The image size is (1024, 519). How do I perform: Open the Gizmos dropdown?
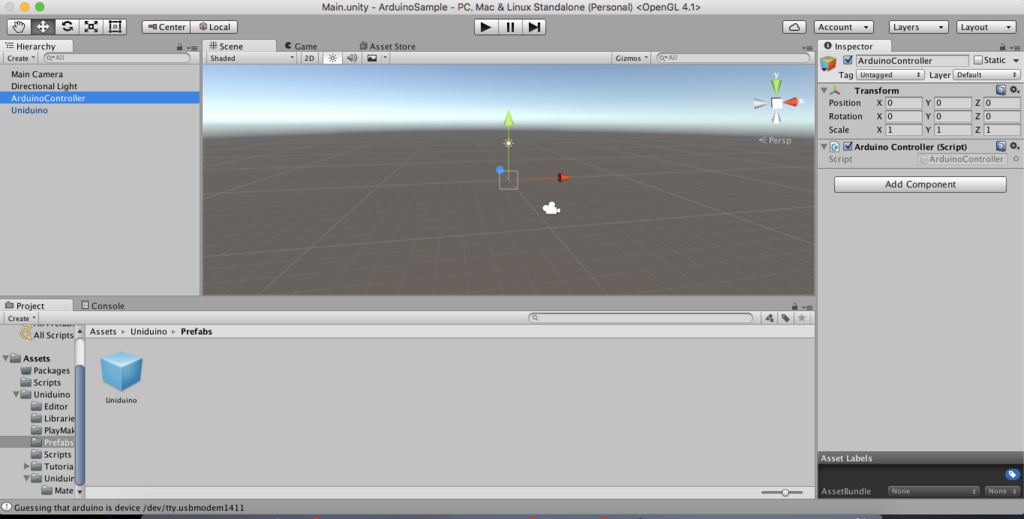tap(631, 58)
